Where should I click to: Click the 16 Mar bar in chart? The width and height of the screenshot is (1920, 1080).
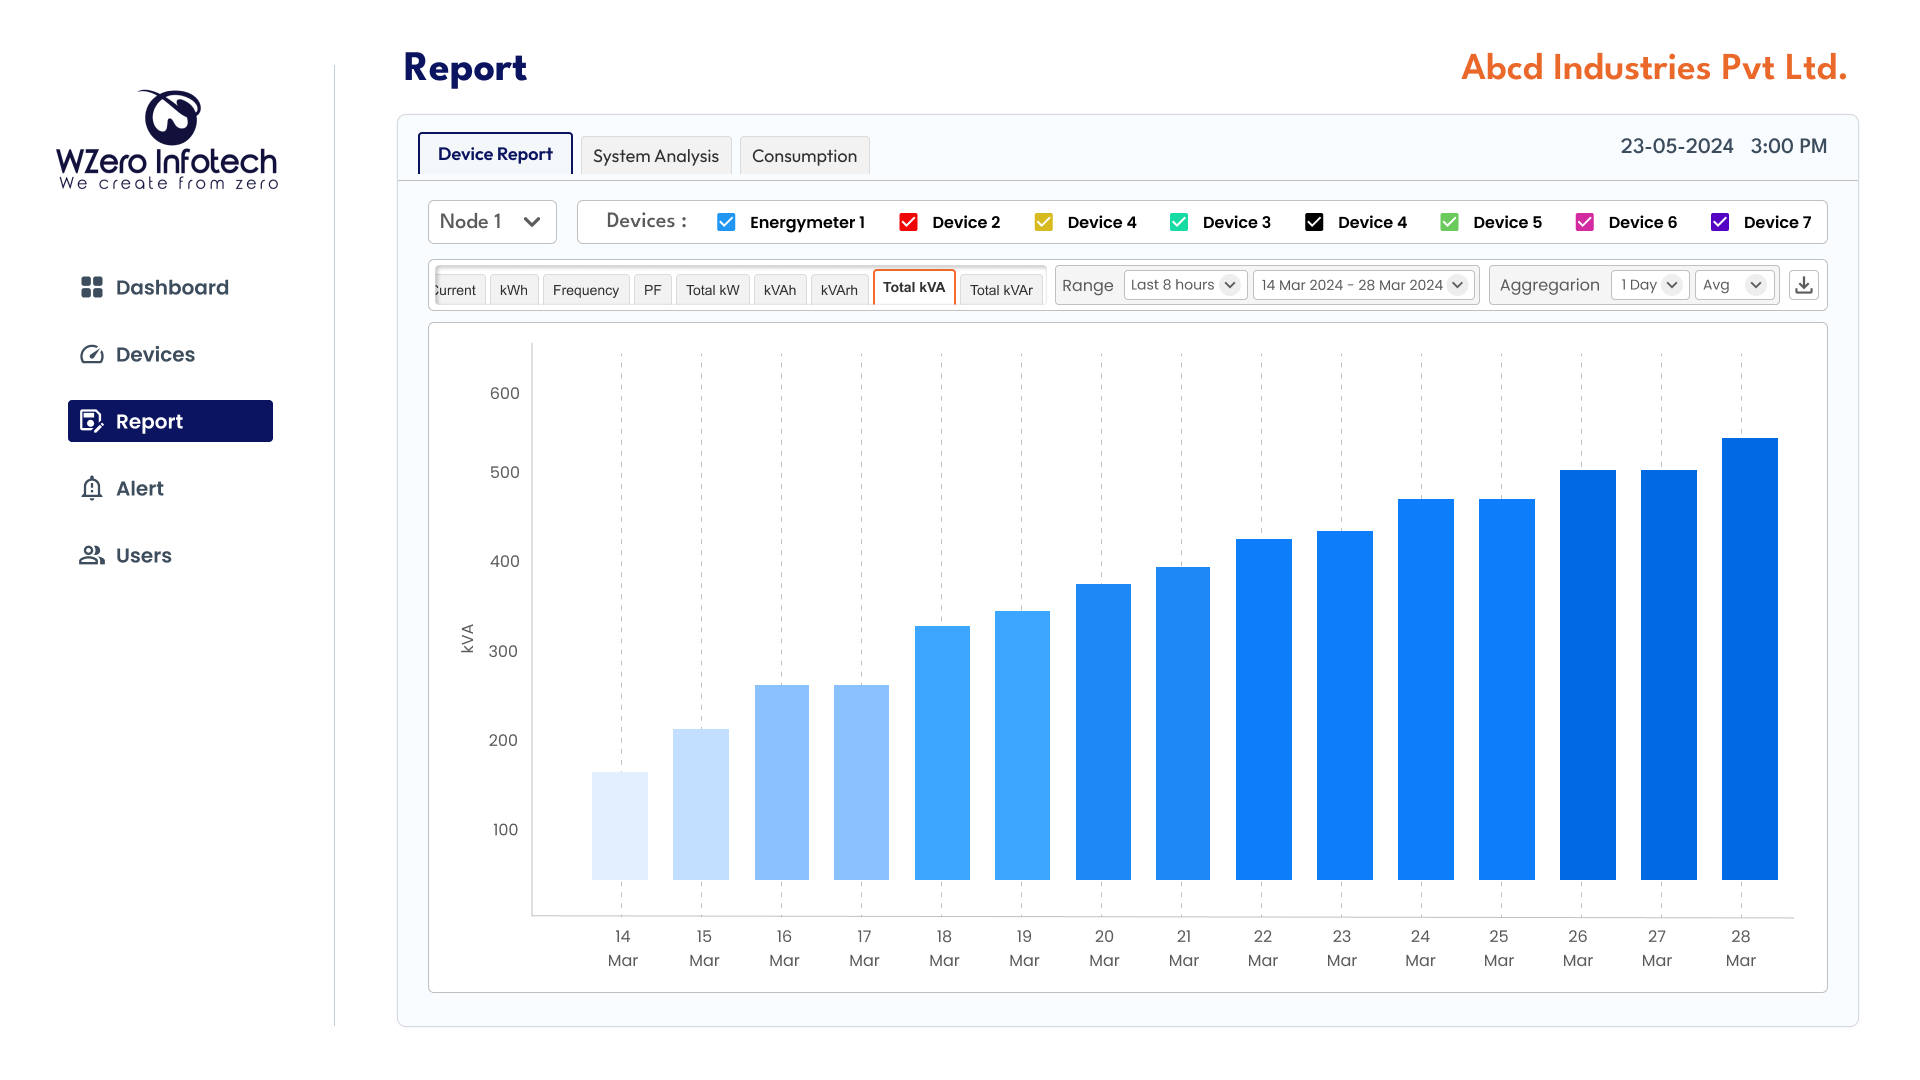[x=782, y=782]
